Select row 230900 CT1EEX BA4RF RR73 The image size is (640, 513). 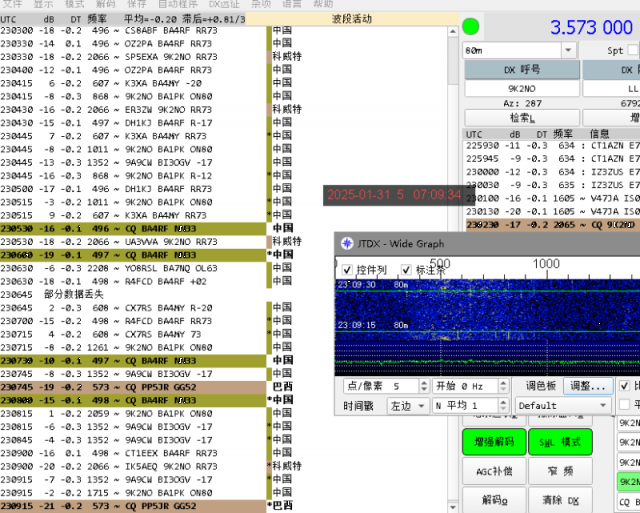pyautogui.click(x=133, y=453)
